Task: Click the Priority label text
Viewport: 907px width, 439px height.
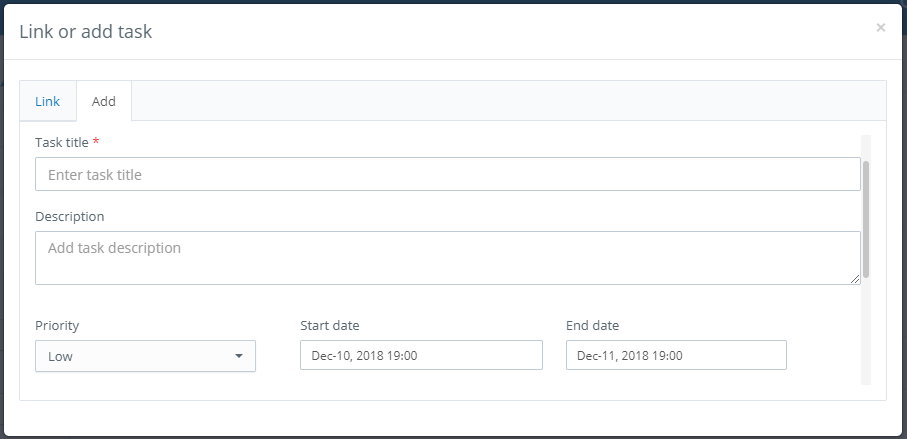Action: click(x=57, y=326)
